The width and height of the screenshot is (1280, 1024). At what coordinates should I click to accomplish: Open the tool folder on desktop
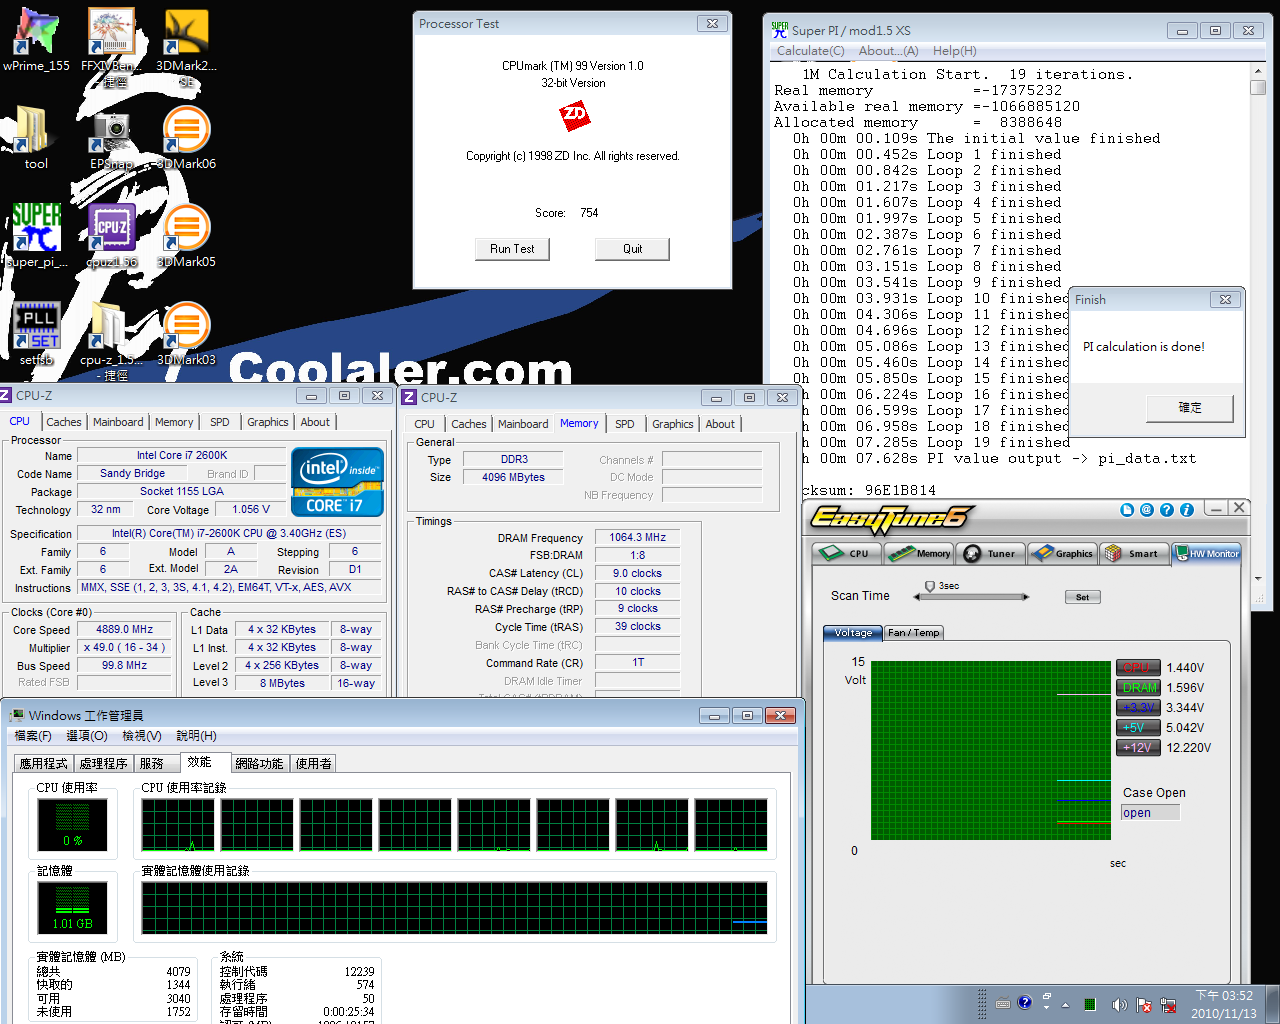[x=36, y=138]
